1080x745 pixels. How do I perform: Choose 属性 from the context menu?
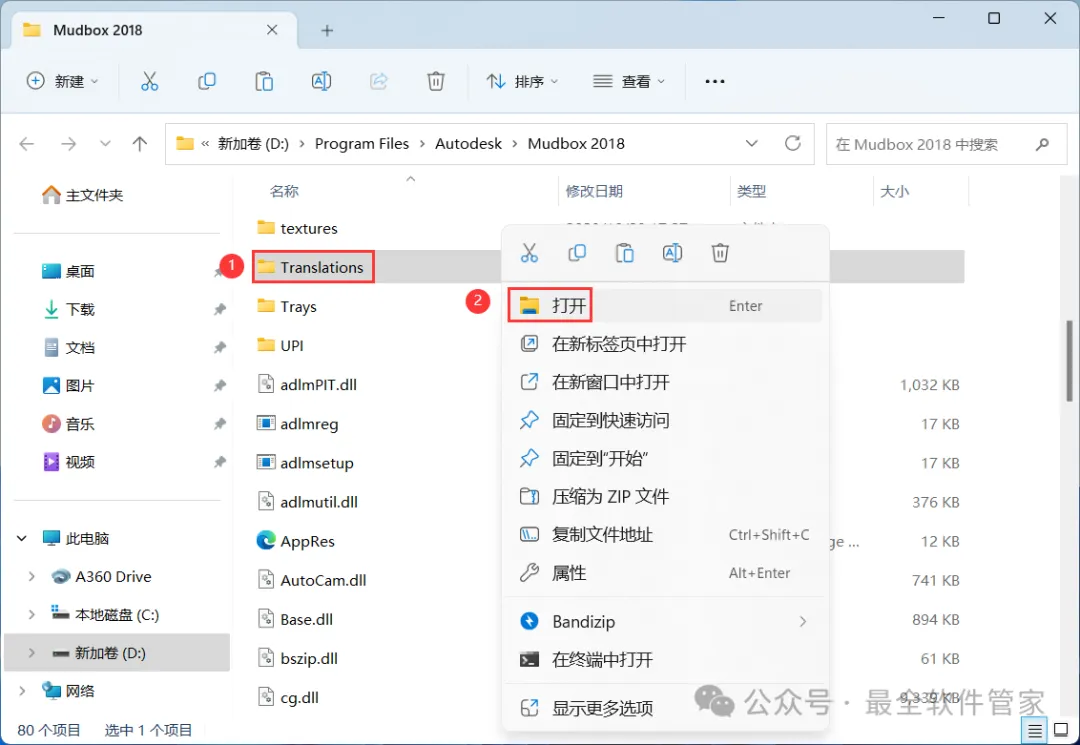point(665,573)
